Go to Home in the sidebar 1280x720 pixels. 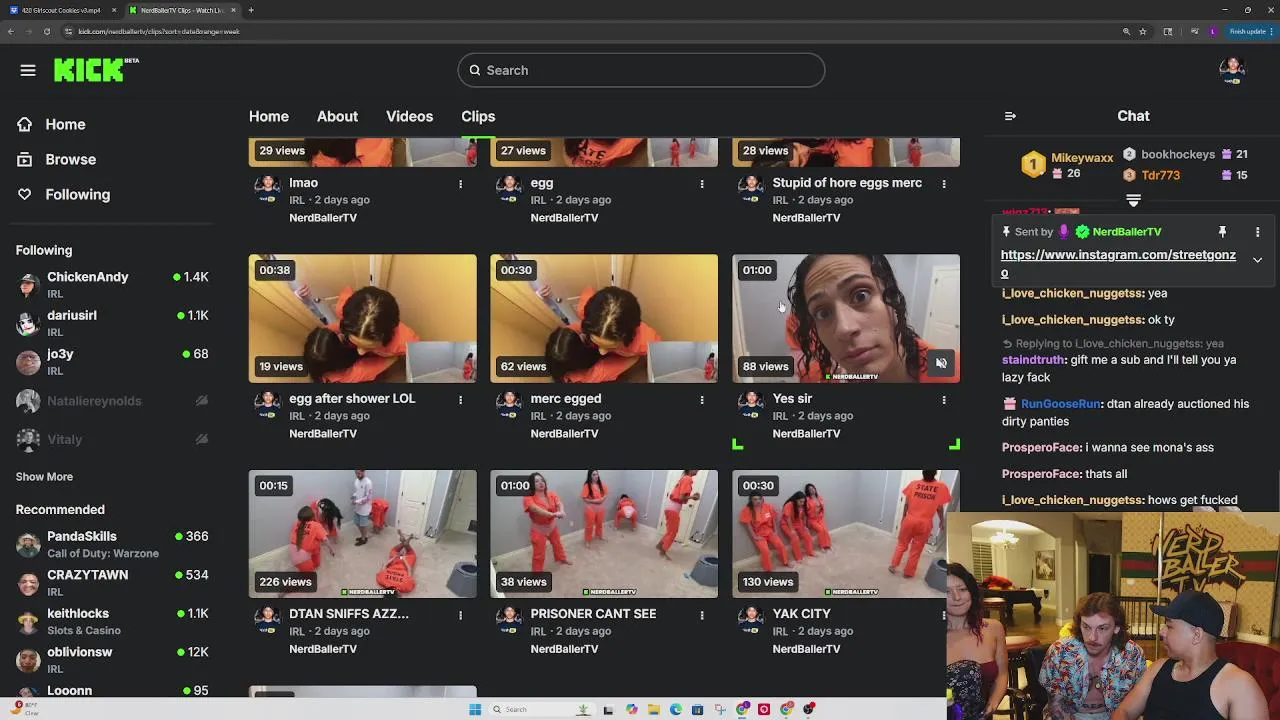(x=65, y=124)
